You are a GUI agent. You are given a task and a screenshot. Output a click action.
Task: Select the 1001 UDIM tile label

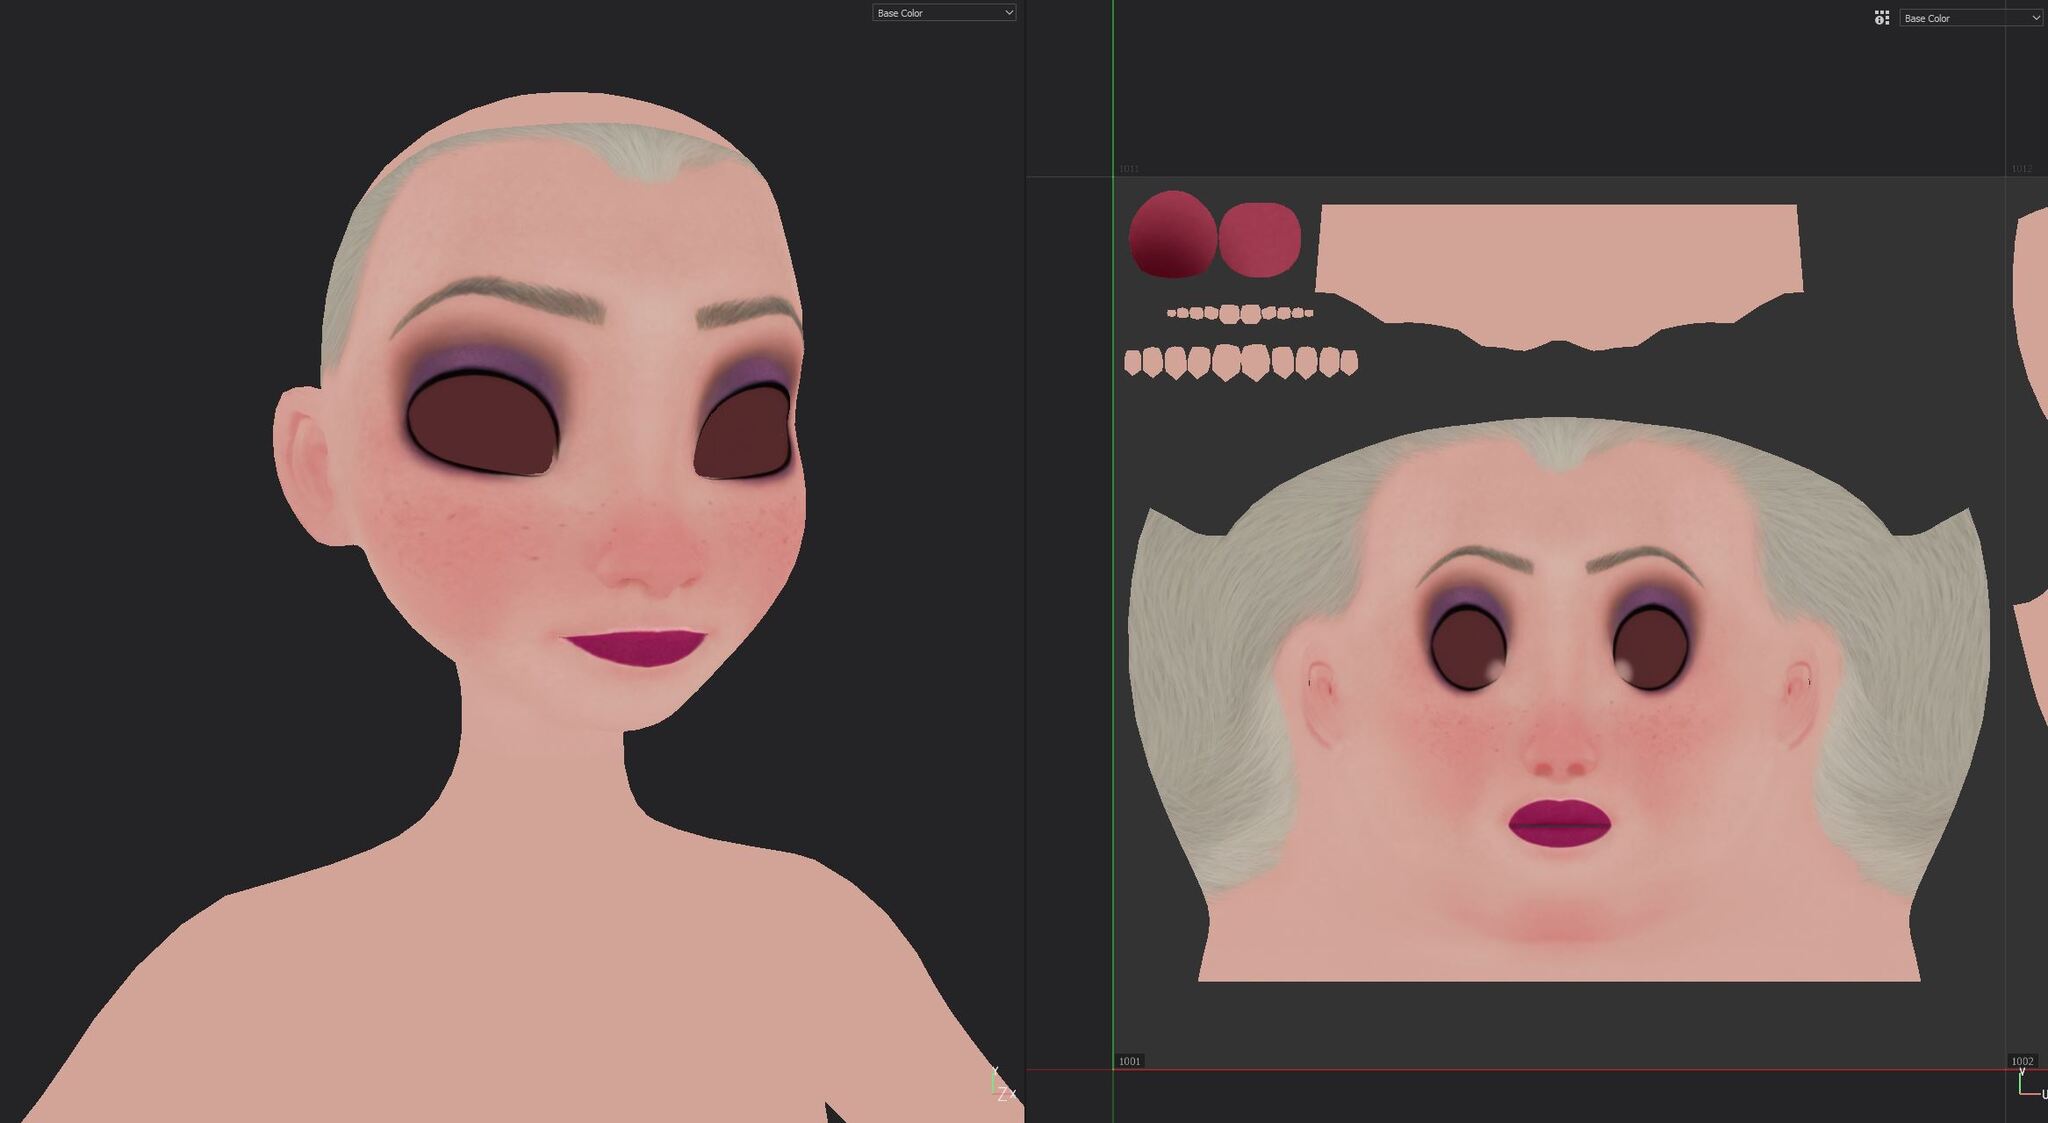[x=1129, y=1061]
